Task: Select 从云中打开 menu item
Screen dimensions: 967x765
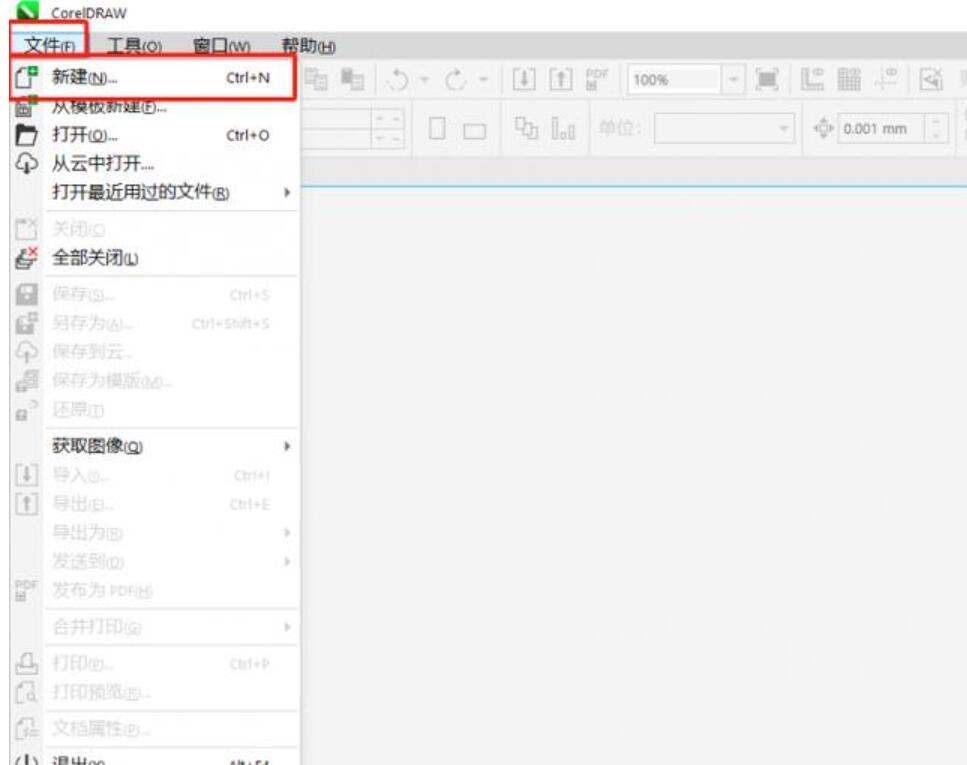Action: coord(154,163)
